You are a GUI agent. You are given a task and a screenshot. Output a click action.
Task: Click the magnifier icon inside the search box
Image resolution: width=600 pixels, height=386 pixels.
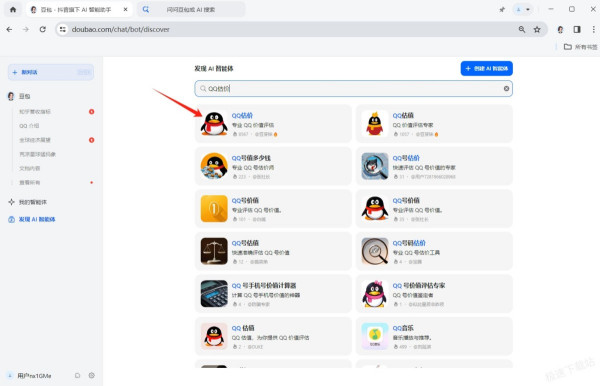203,88
